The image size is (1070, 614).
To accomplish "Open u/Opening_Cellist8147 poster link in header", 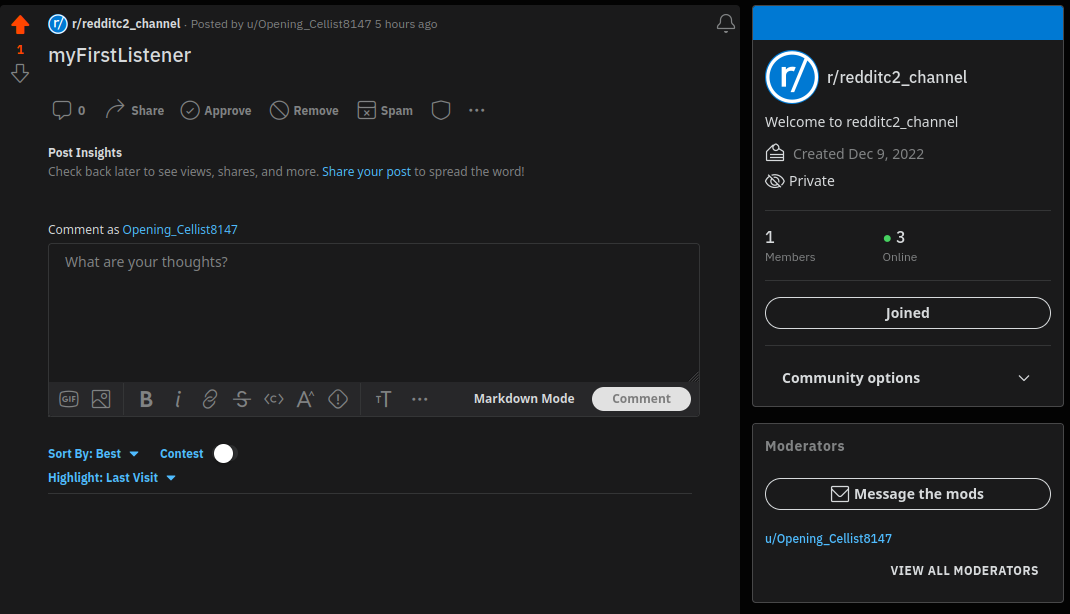I will tap(309, 24).
